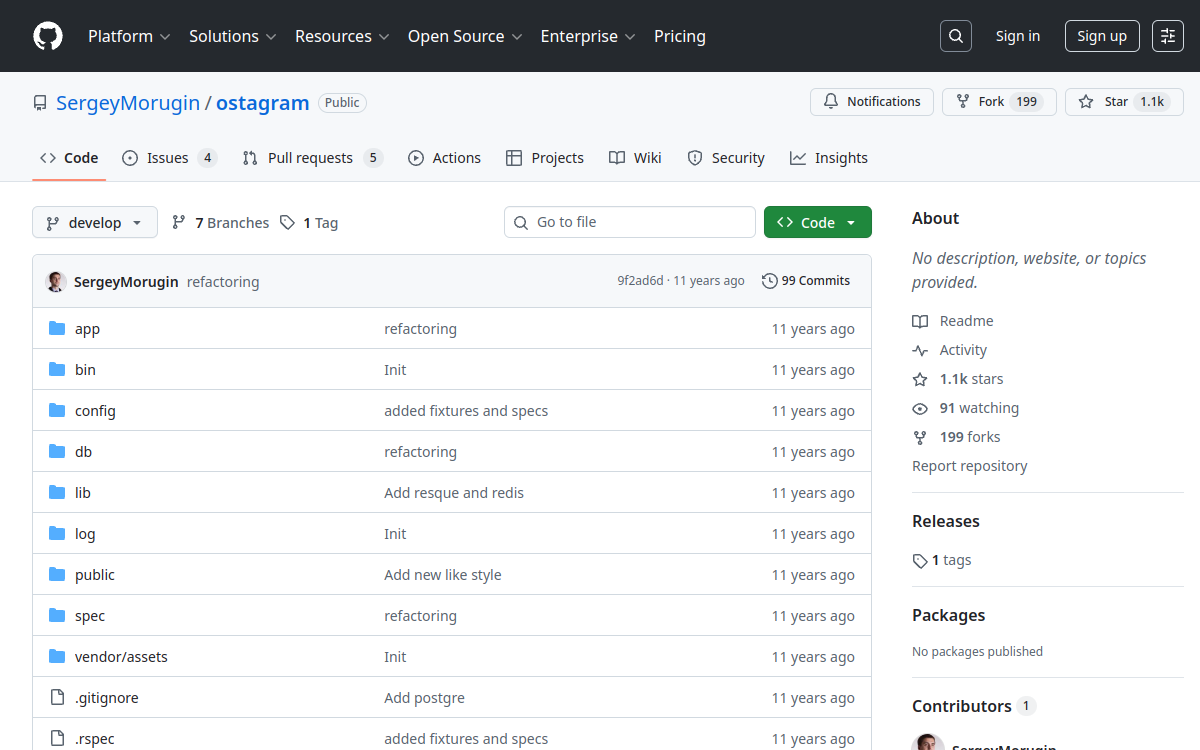Open the Report repository link
Screen dimensions: 1200x750
click(x=969, y=466)
